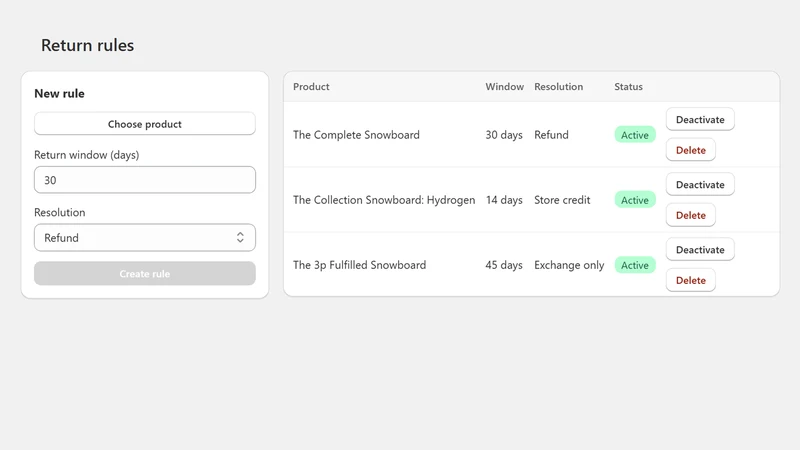
Task: Open the Resolution dropdown showing Refund
Action: [x=145, y=238]
